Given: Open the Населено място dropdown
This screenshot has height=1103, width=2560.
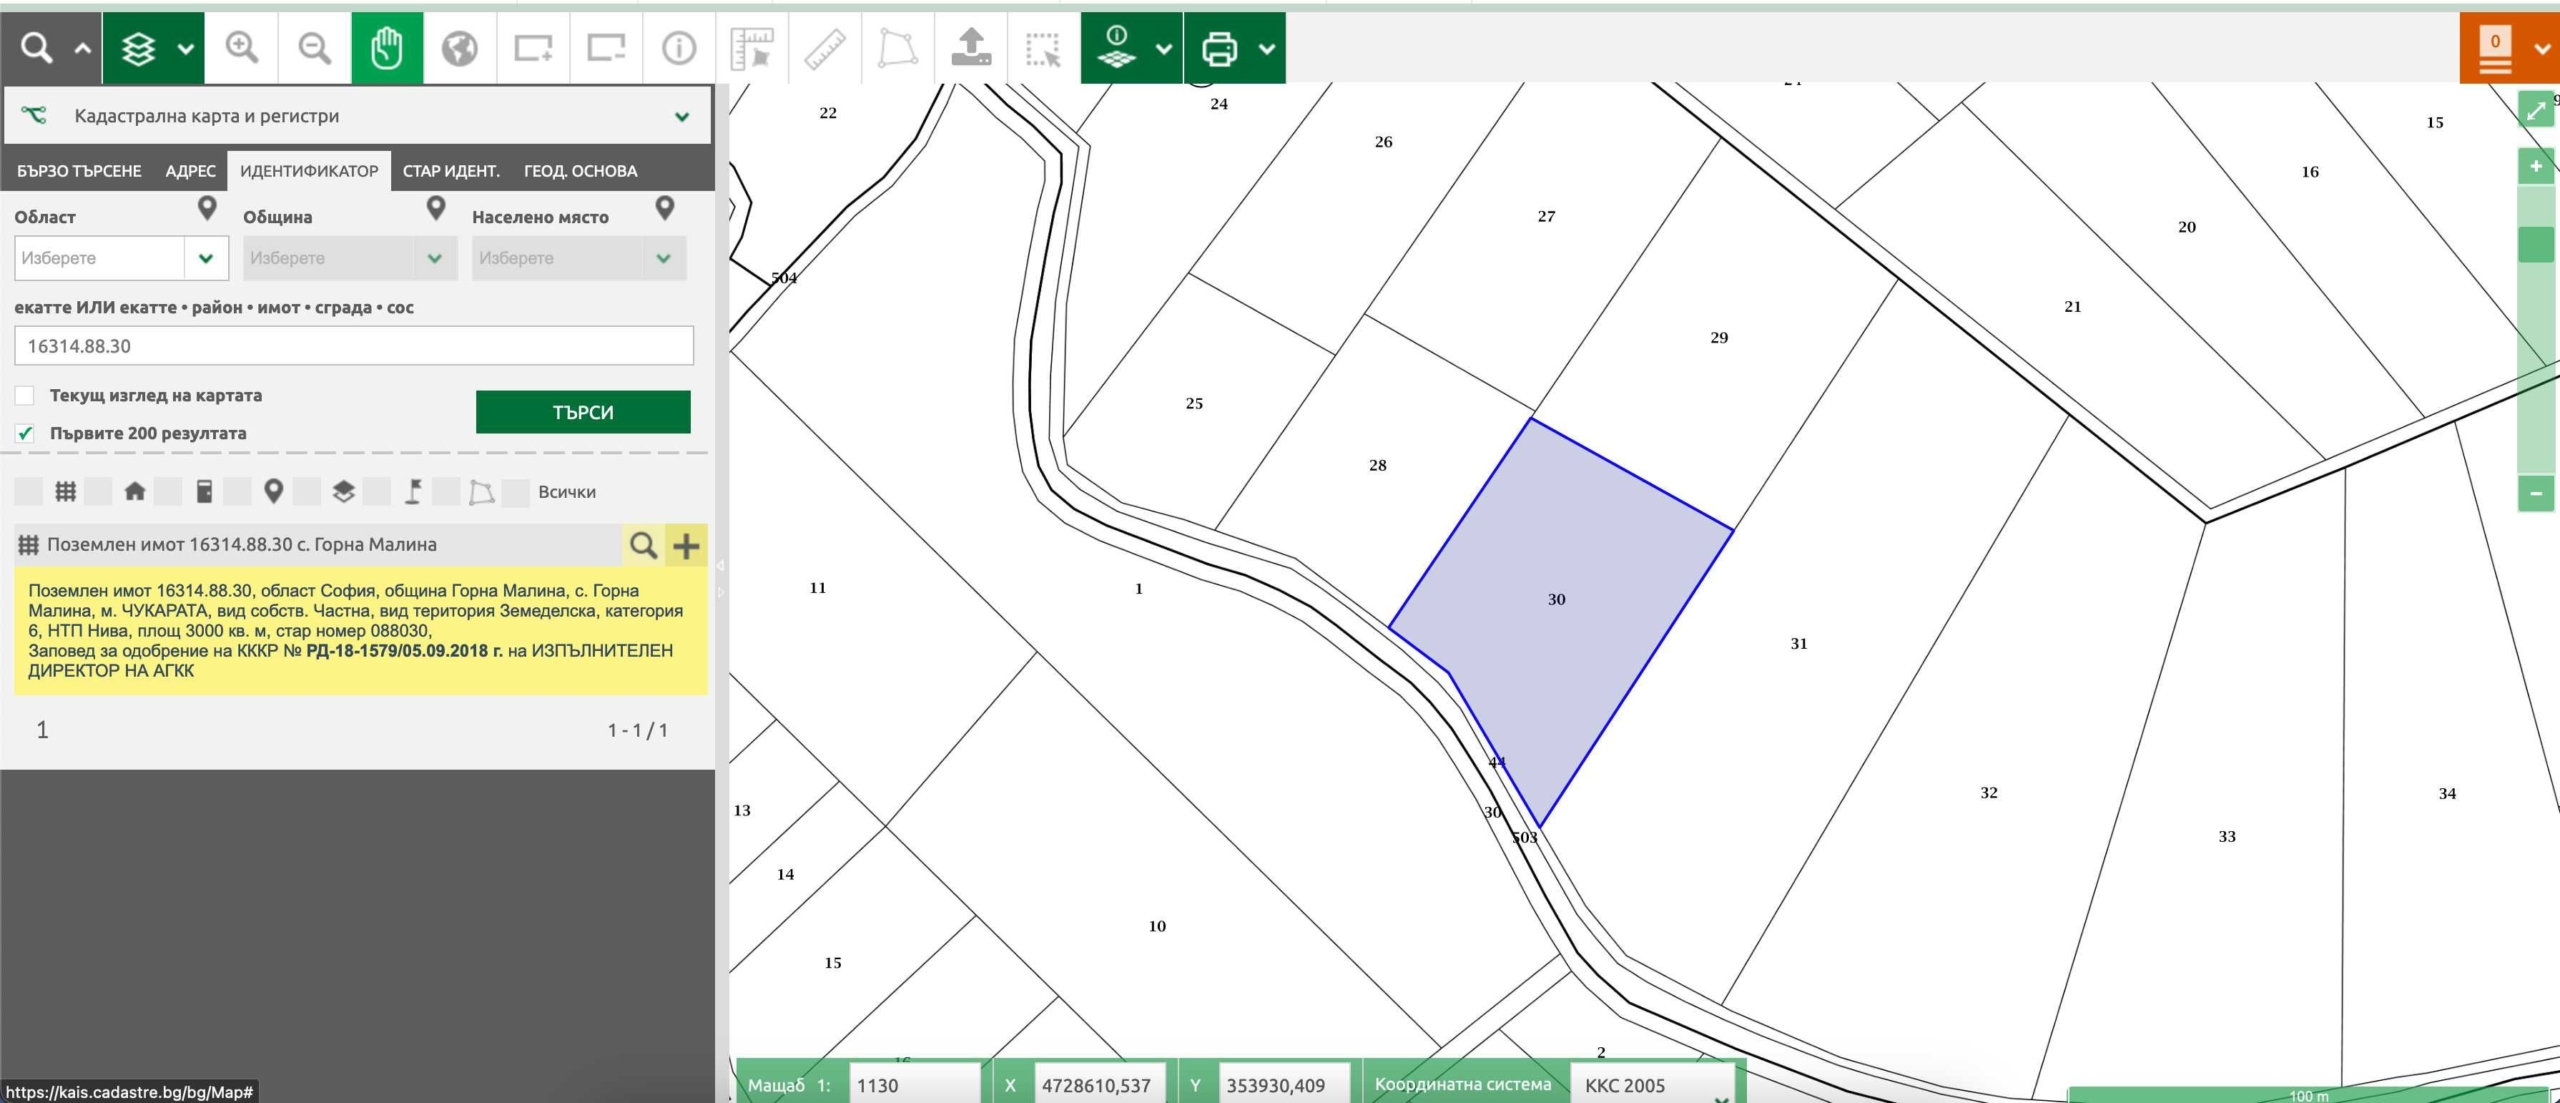Looking at the screenshot, I should (579, 258).
